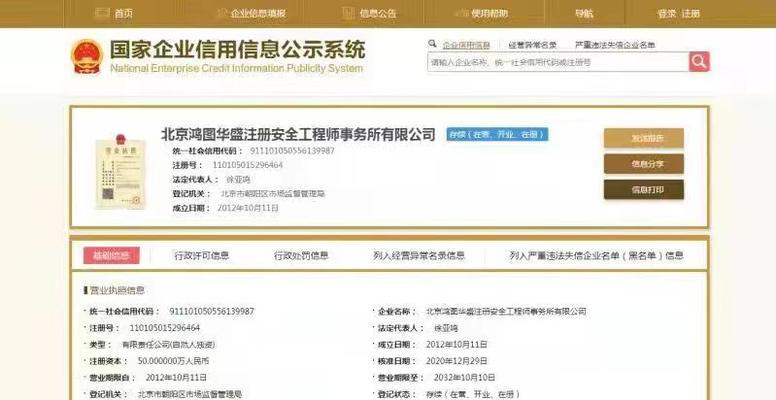Click the 营业期限自 date 2012年10月11日
The height and width of the screenshot is (400, 776).
pyautogui.click(x=176, y=377)
